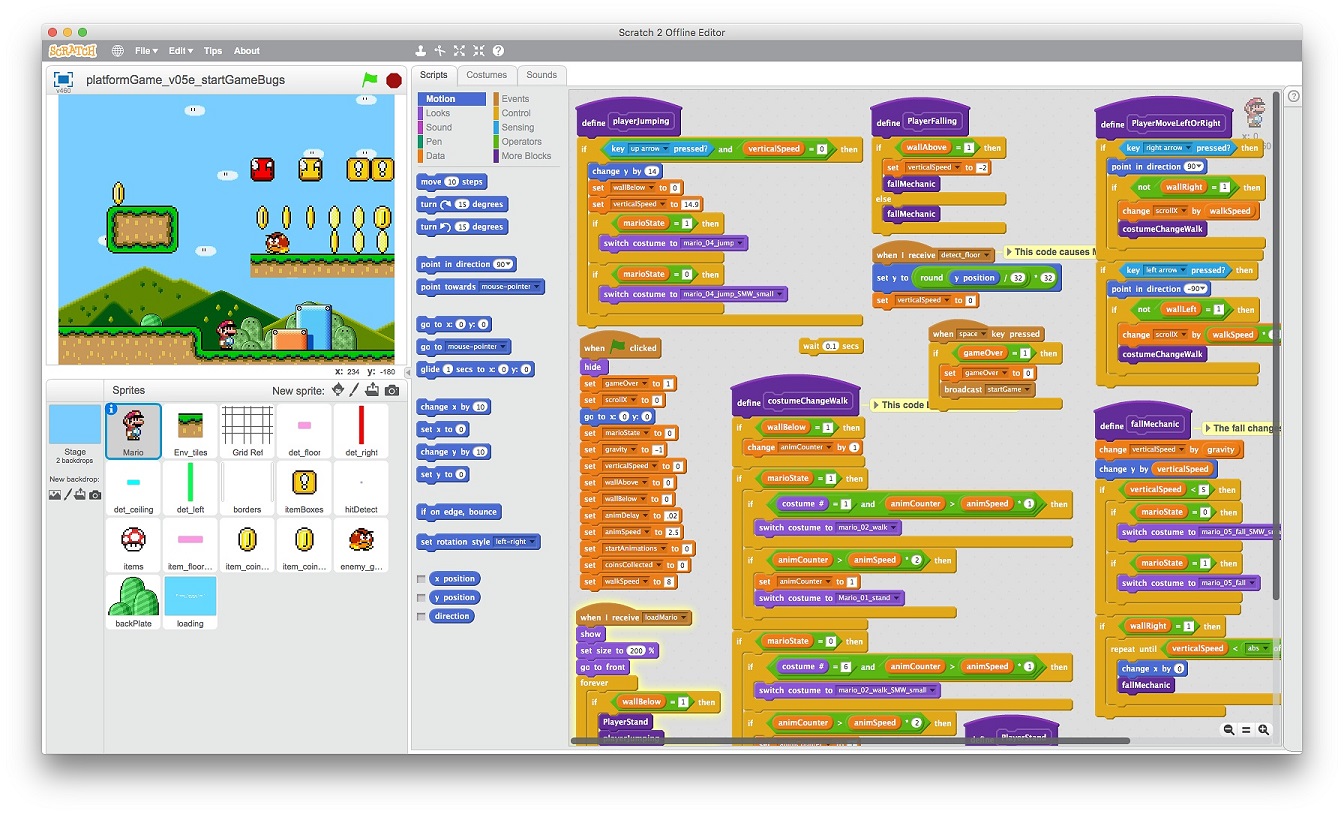This screenshot has width=1344, height=814.
Task: Zoom in the scripts area
Action: click(1264, 730)
